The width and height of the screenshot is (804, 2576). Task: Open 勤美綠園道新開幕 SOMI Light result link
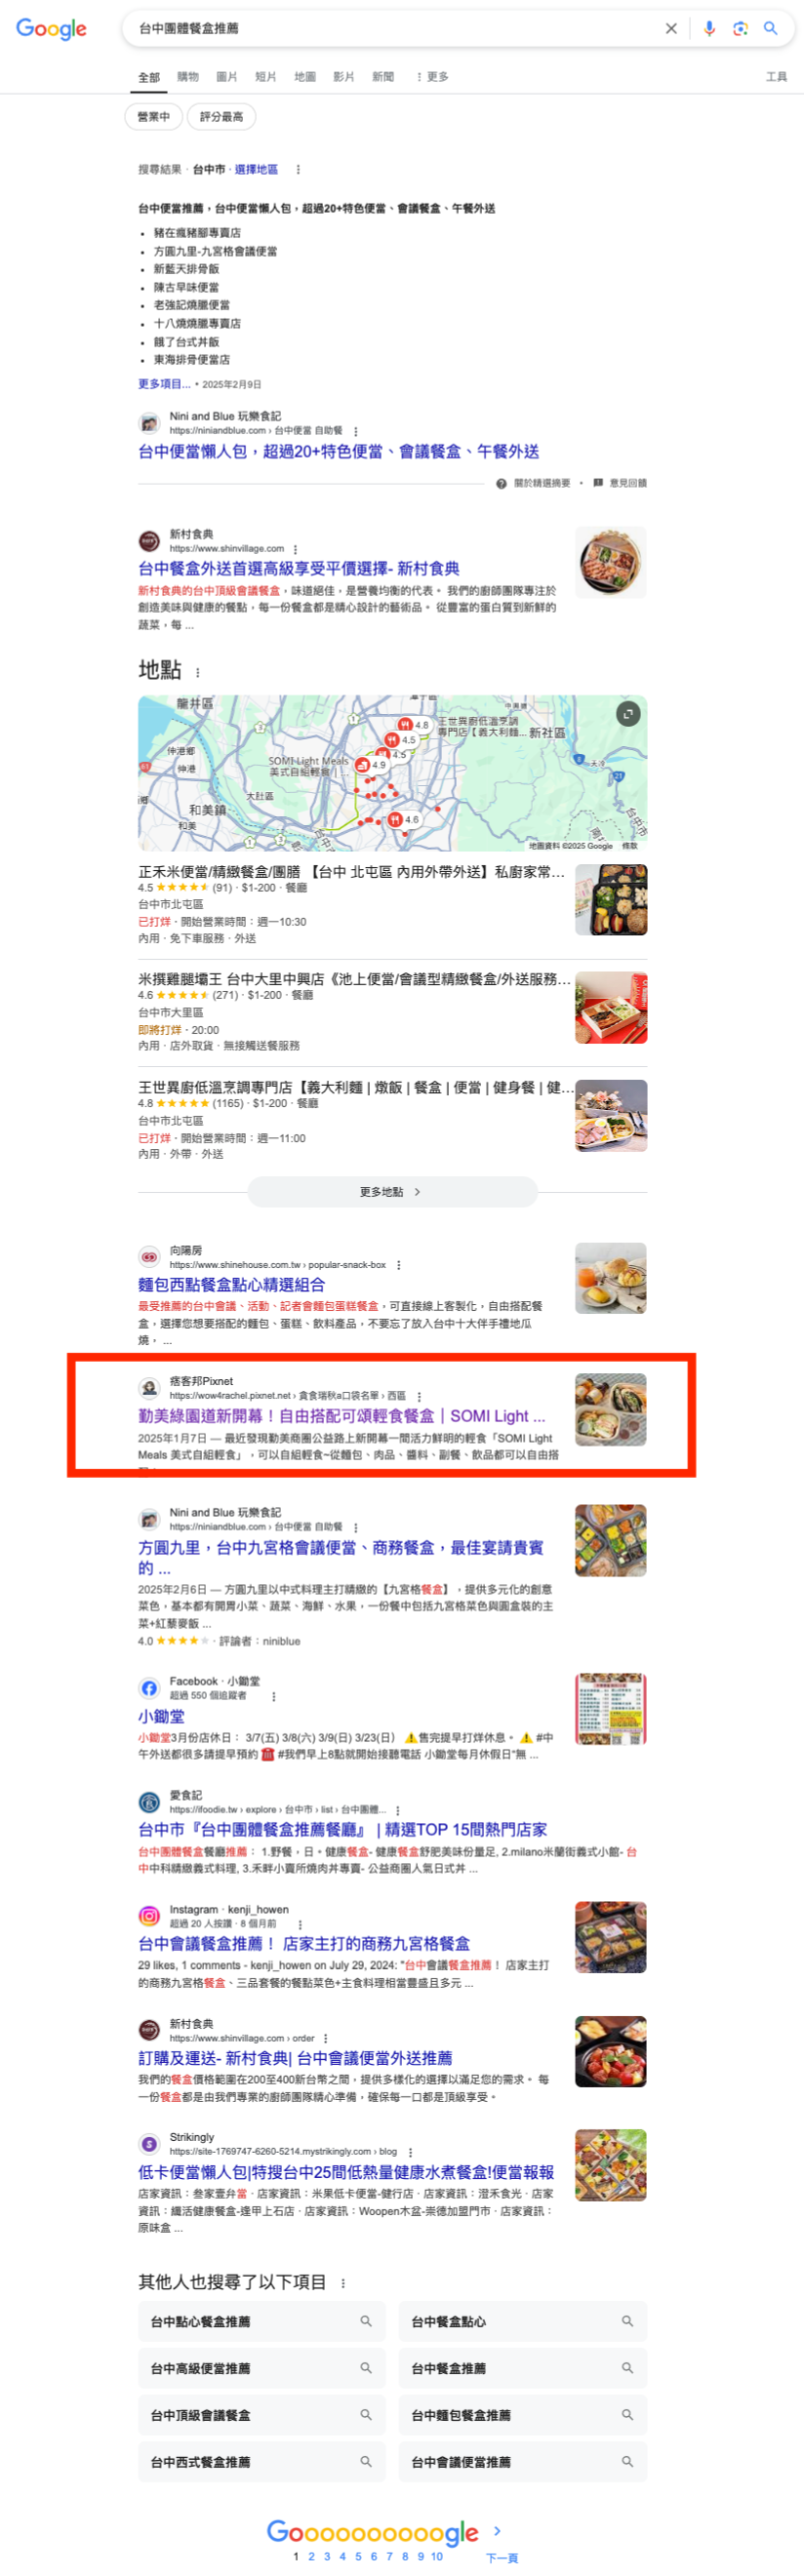341,1416
